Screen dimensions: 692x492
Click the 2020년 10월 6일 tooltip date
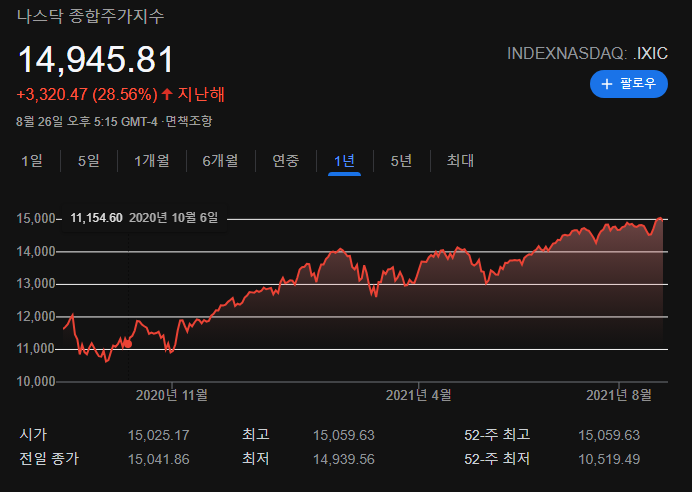coord(173,218)
